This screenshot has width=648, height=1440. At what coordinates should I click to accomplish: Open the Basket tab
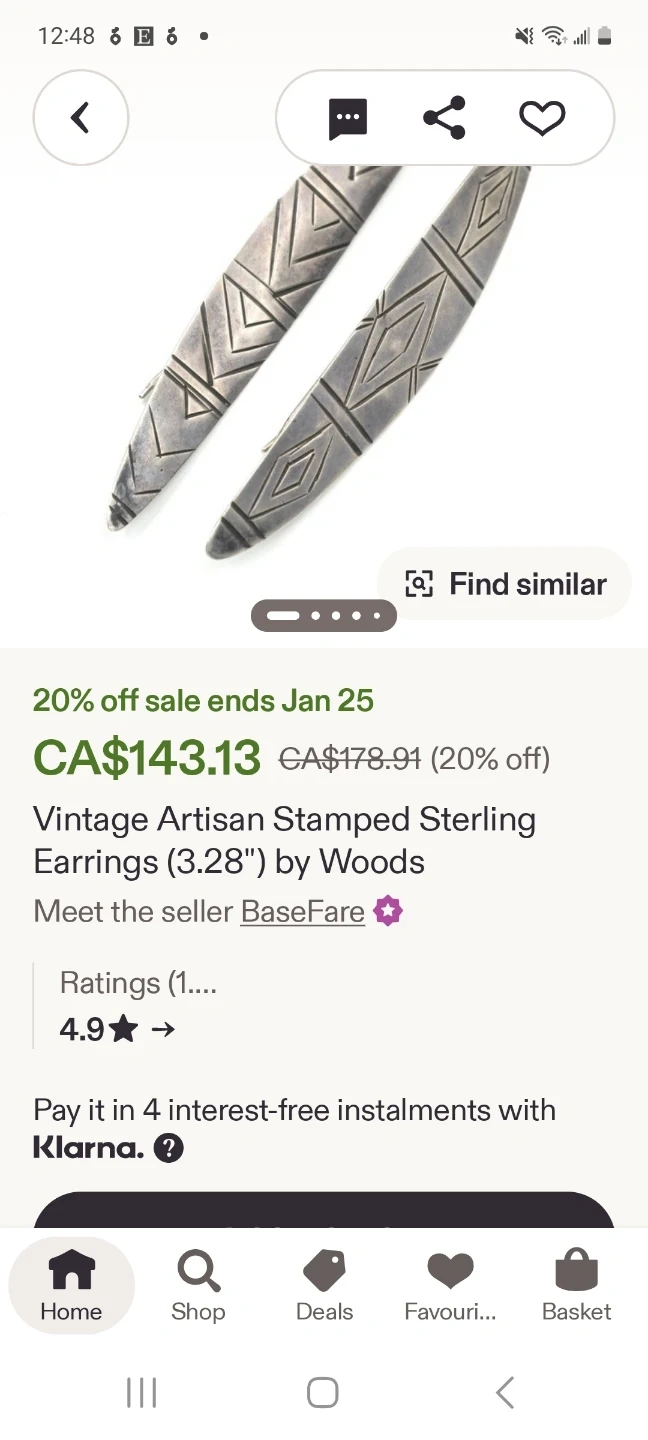(576, 1286)
